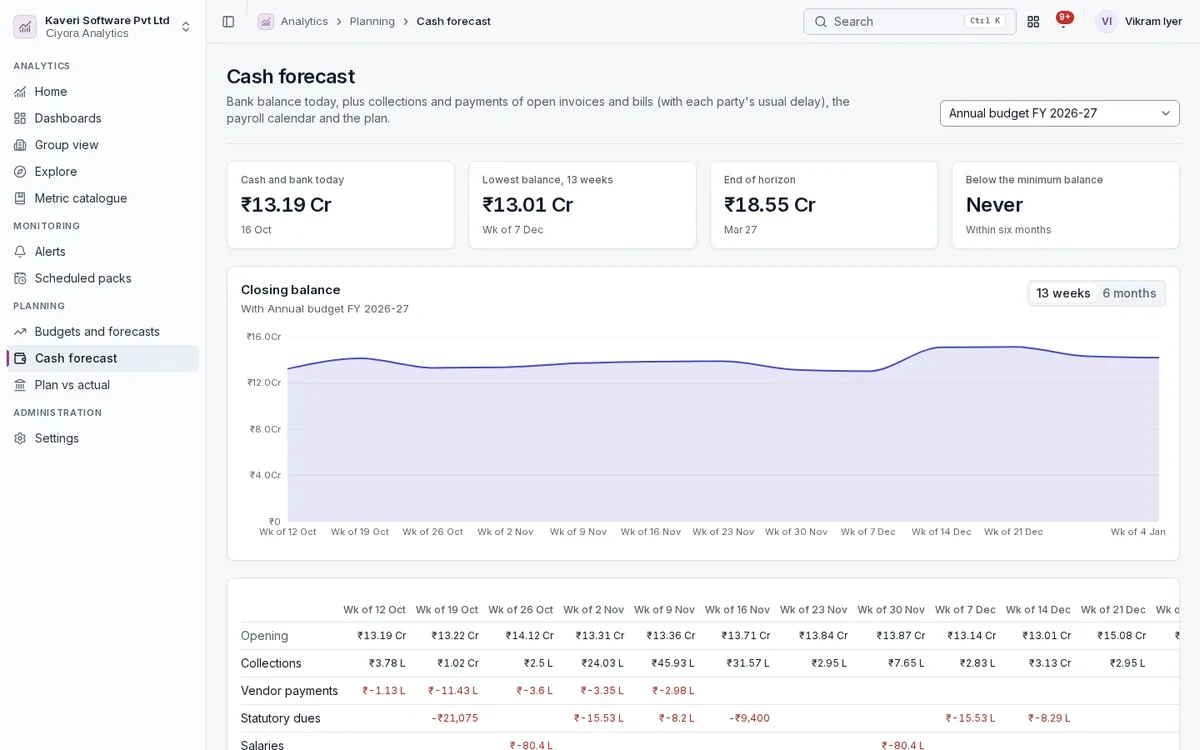Click the End of horizon ₹18.55 Cr value
Image resolution: width=1200 pixels, height=750 pixels.
coord(770,205)
